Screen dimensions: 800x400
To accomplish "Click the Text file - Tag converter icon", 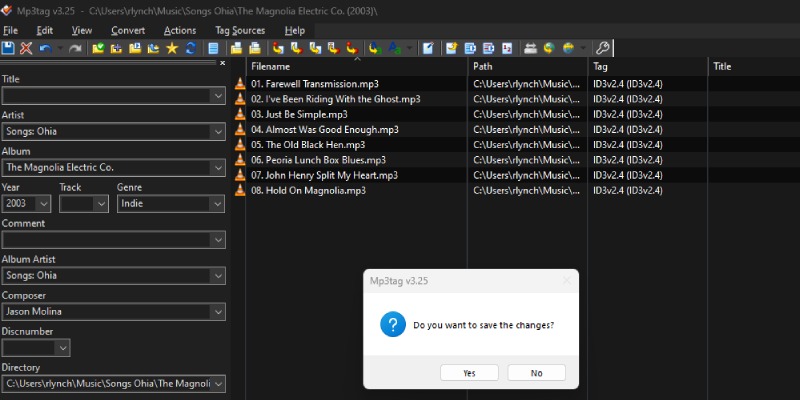I will tap(334, 48).
